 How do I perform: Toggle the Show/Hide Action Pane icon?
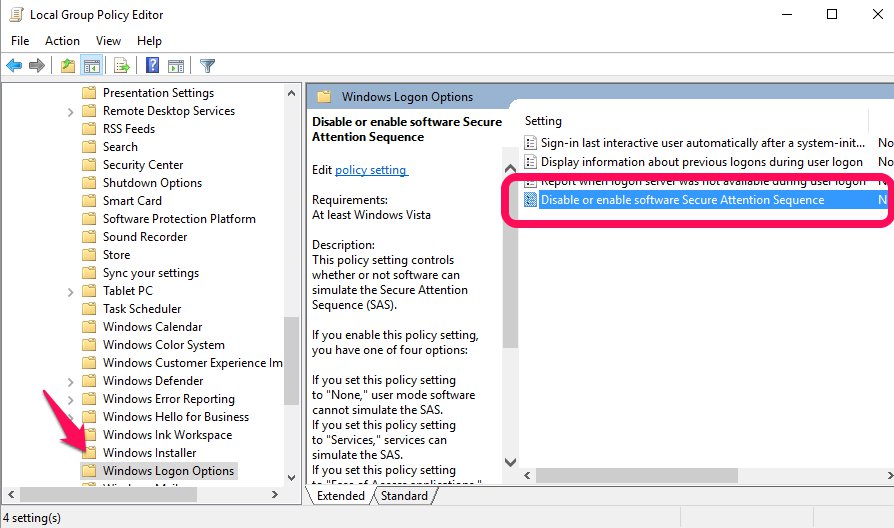(x=176, y=66)
